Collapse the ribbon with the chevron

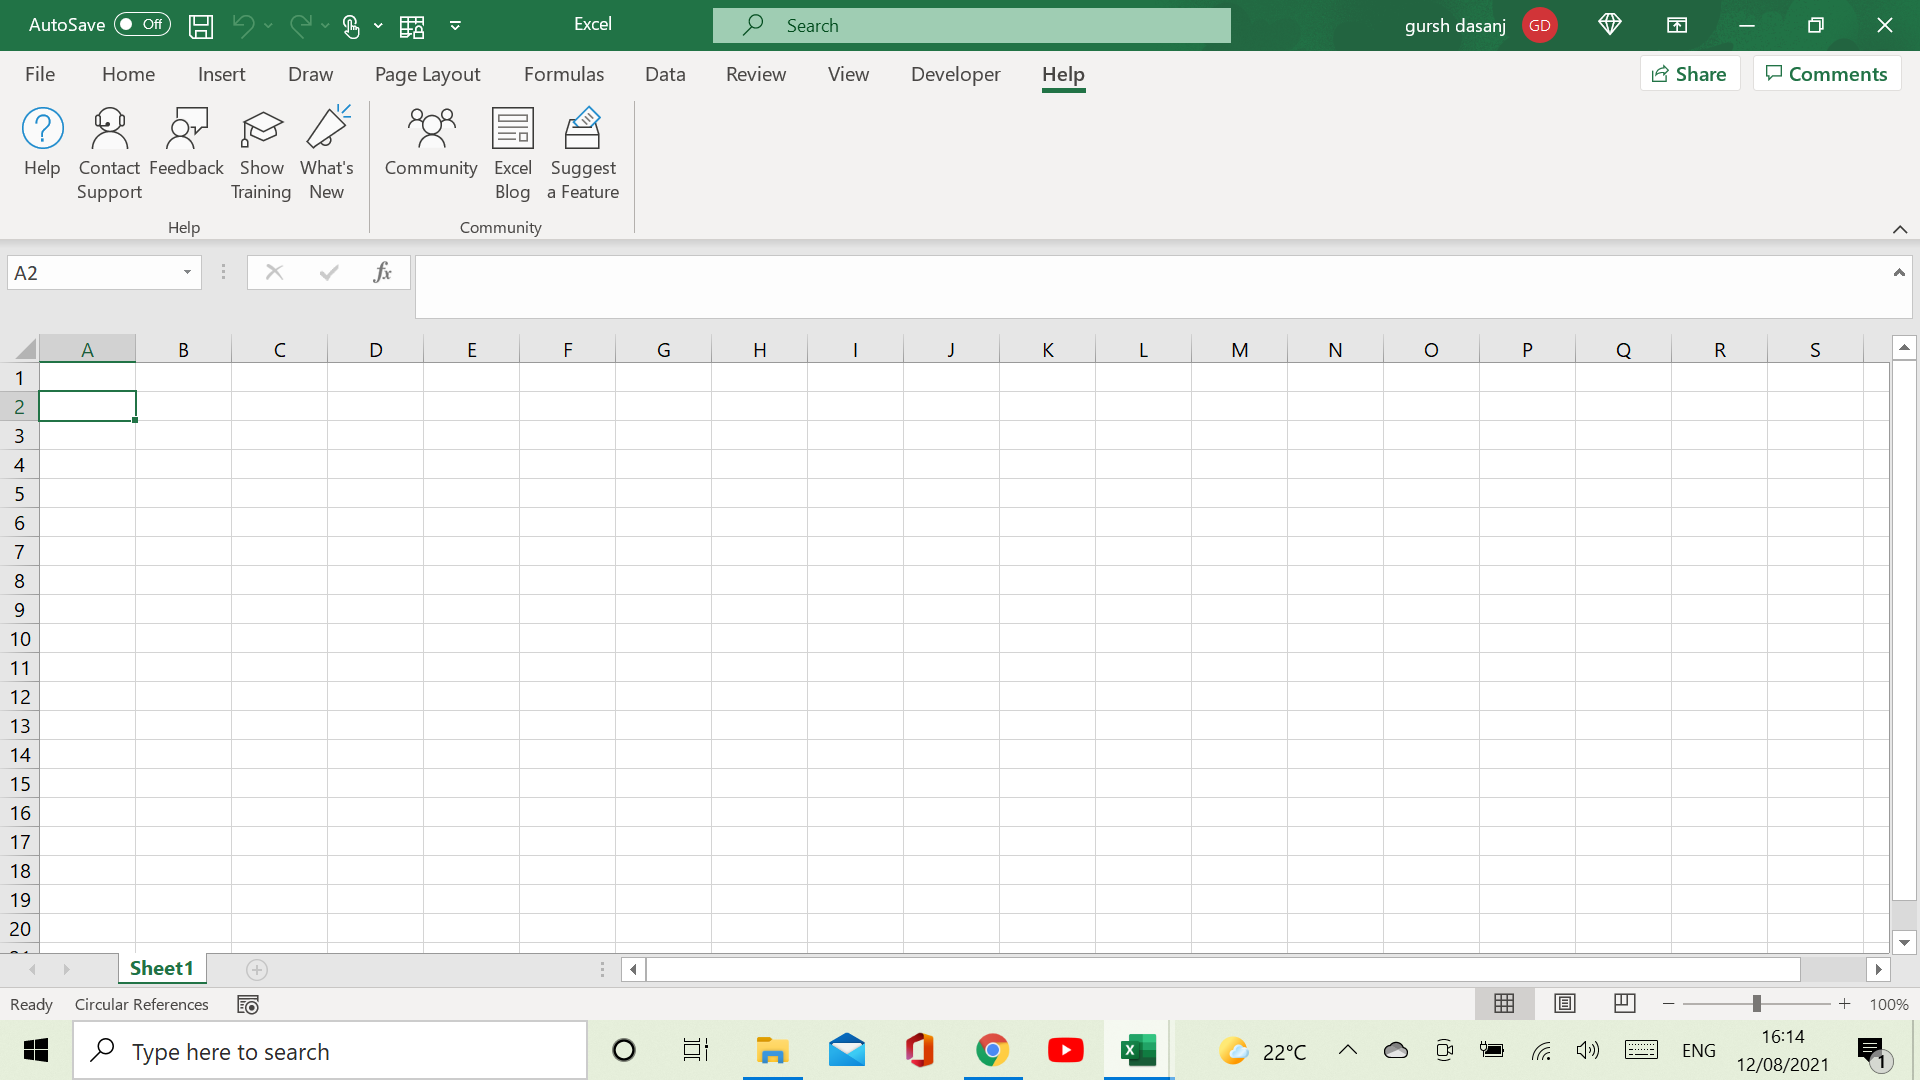point(1899,229)
